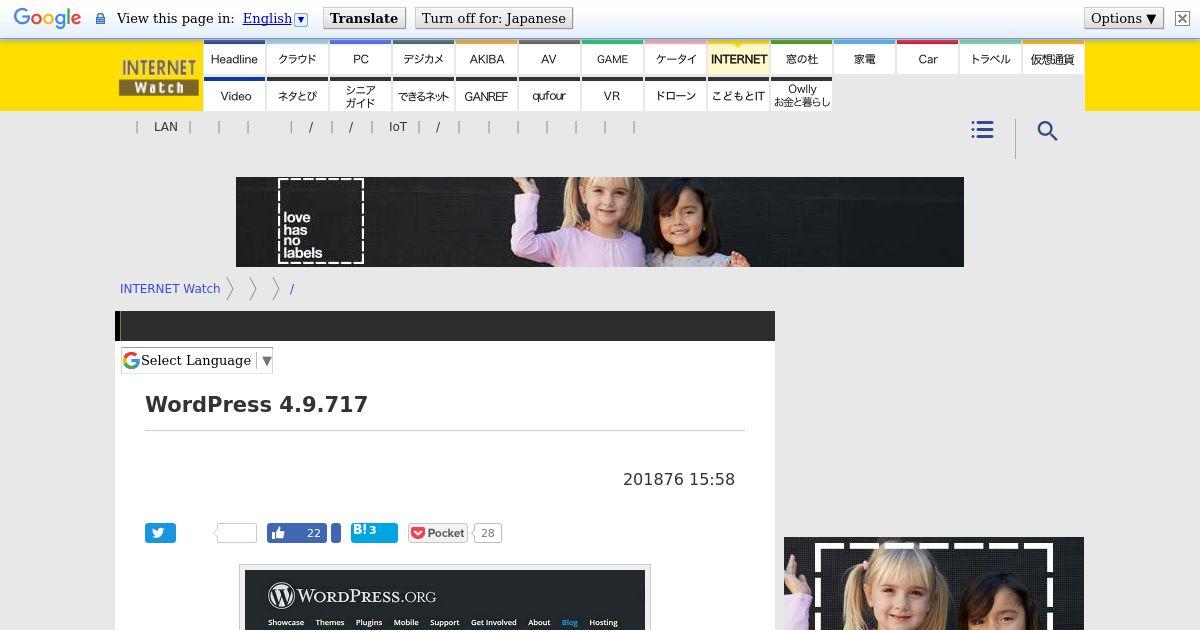This screenshot has width=1200, height=630.
Task: Click the article title WordPress 4.9.7
Action: 256,404
